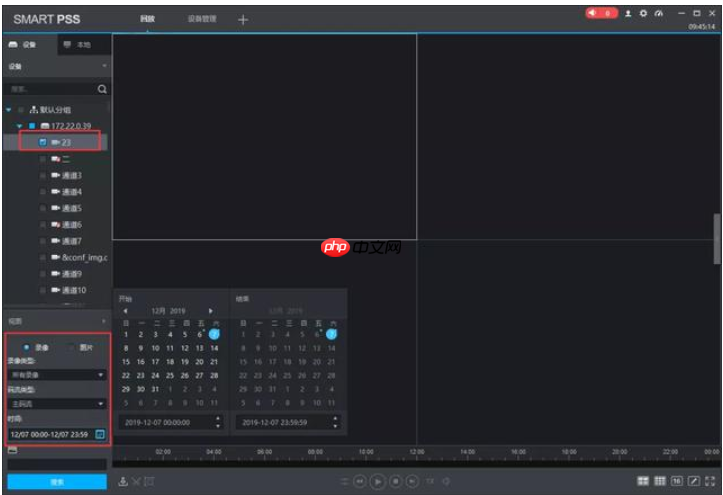The width and height of the screenshot is (723, 495).
Task: Check the box for 通道3
Action: click(x=42, y=175)
